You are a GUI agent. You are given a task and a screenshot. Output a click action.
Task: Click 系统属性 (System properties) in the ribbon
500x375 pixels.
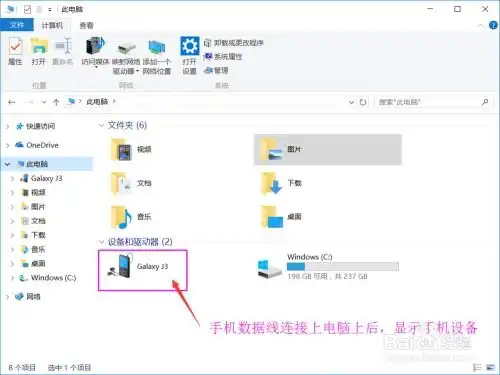pos(223,56)
